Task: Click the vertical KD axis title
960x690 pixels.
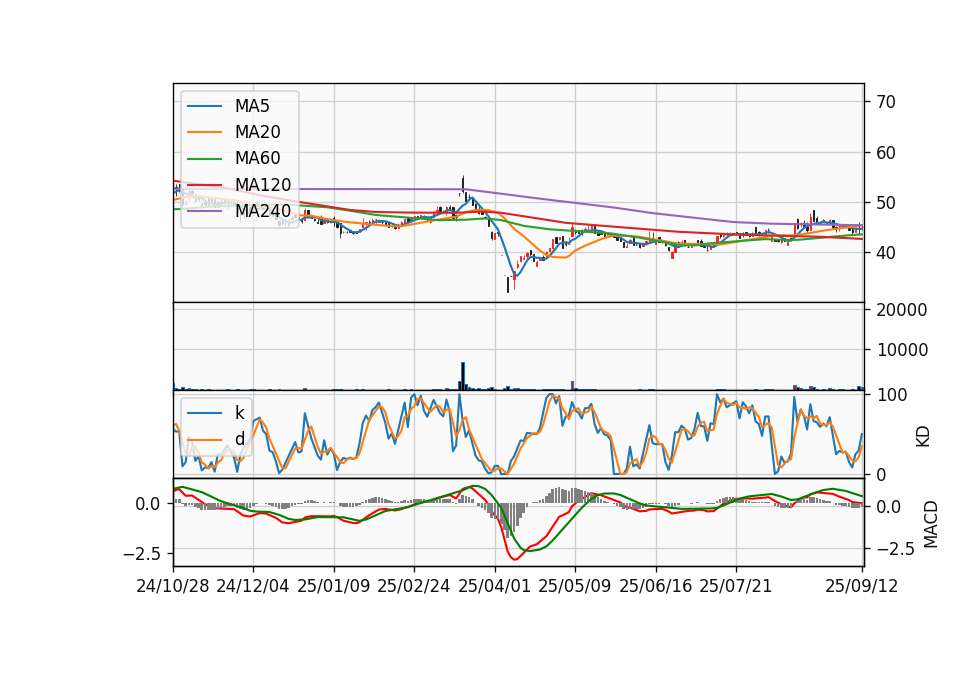Action: coord(923,437)
